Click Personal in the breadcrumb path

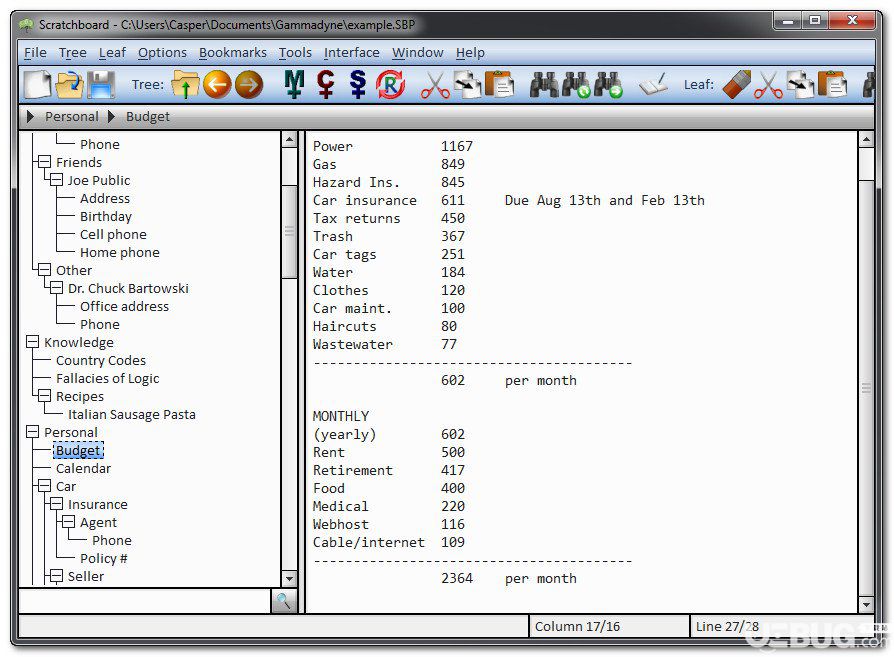(72, 116)
